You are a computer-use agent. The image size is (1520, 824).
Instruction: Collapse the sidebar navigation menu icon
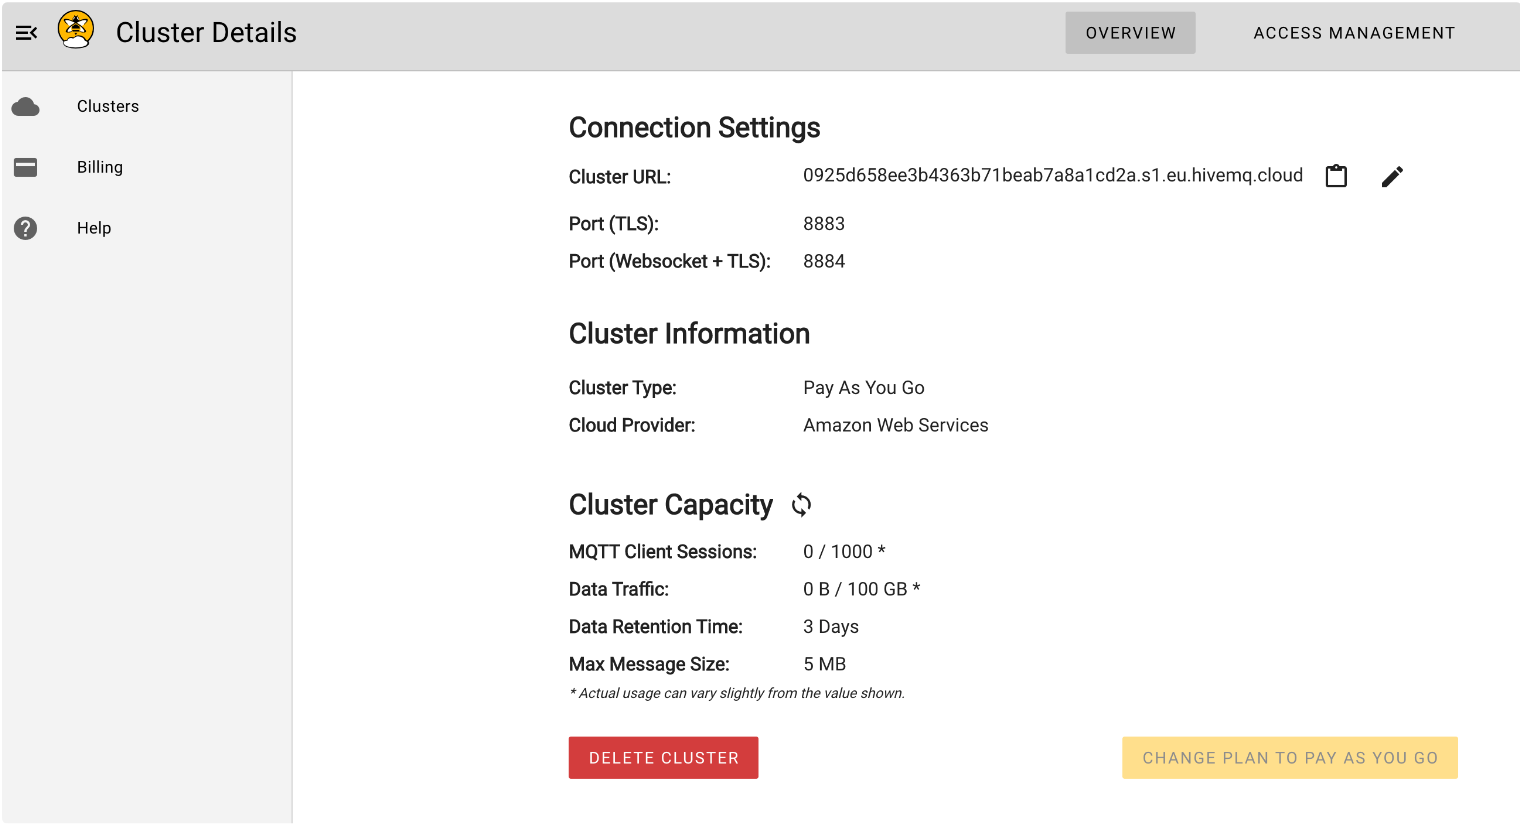click(x=27, y=33)
